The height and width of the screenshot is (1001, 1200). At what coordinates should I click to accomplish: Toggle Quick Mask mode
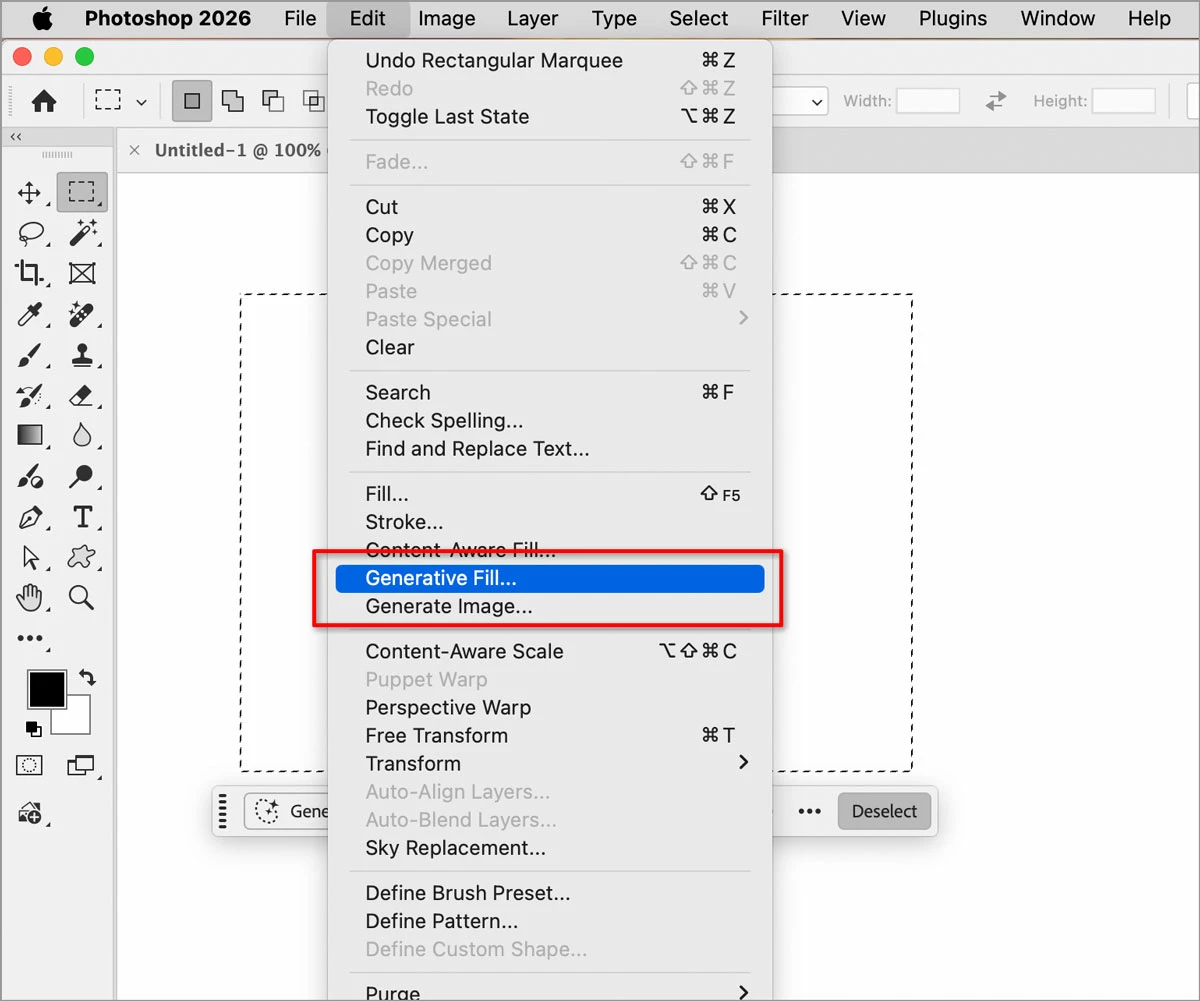(30, 766)
